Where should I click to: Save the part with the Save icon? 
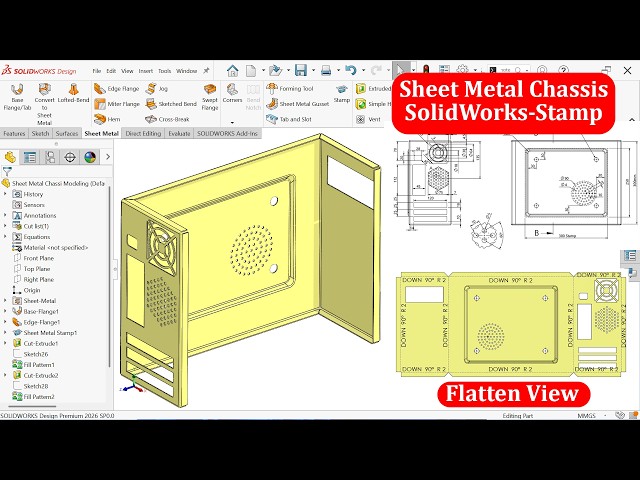click(x=301, y=71)
